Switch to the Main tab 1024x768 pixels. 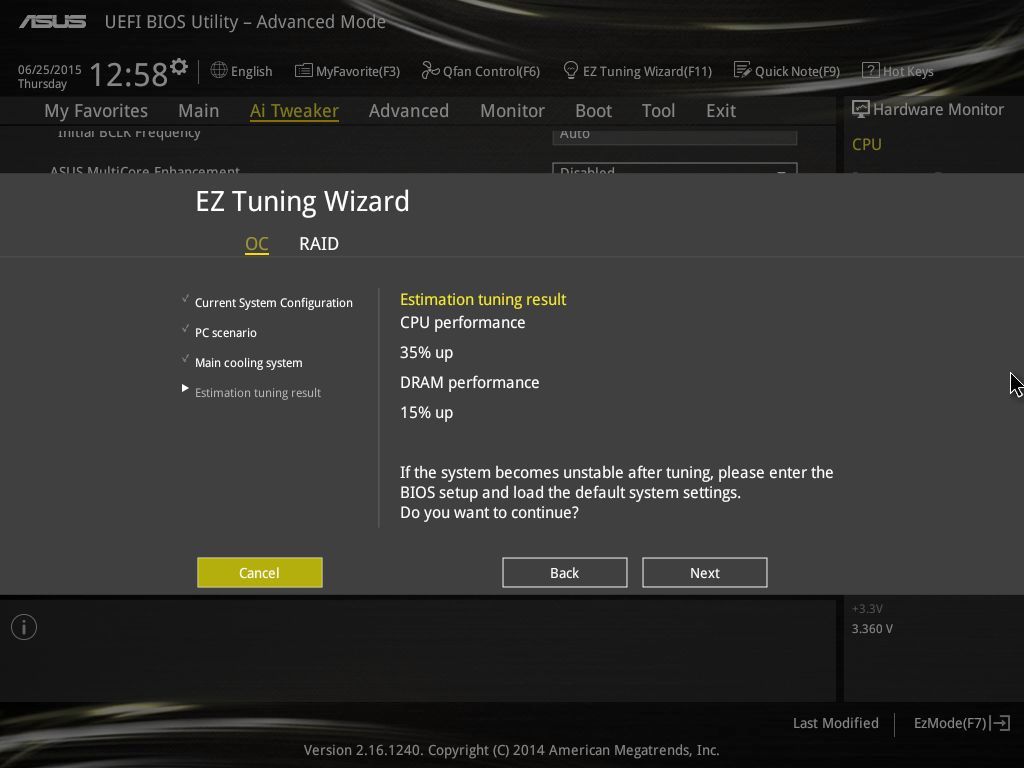tap(199, 111)
